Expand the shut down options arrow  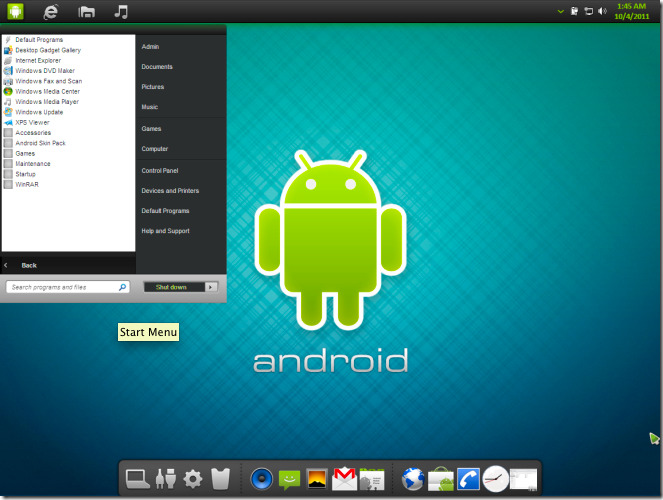click(211, 287)
